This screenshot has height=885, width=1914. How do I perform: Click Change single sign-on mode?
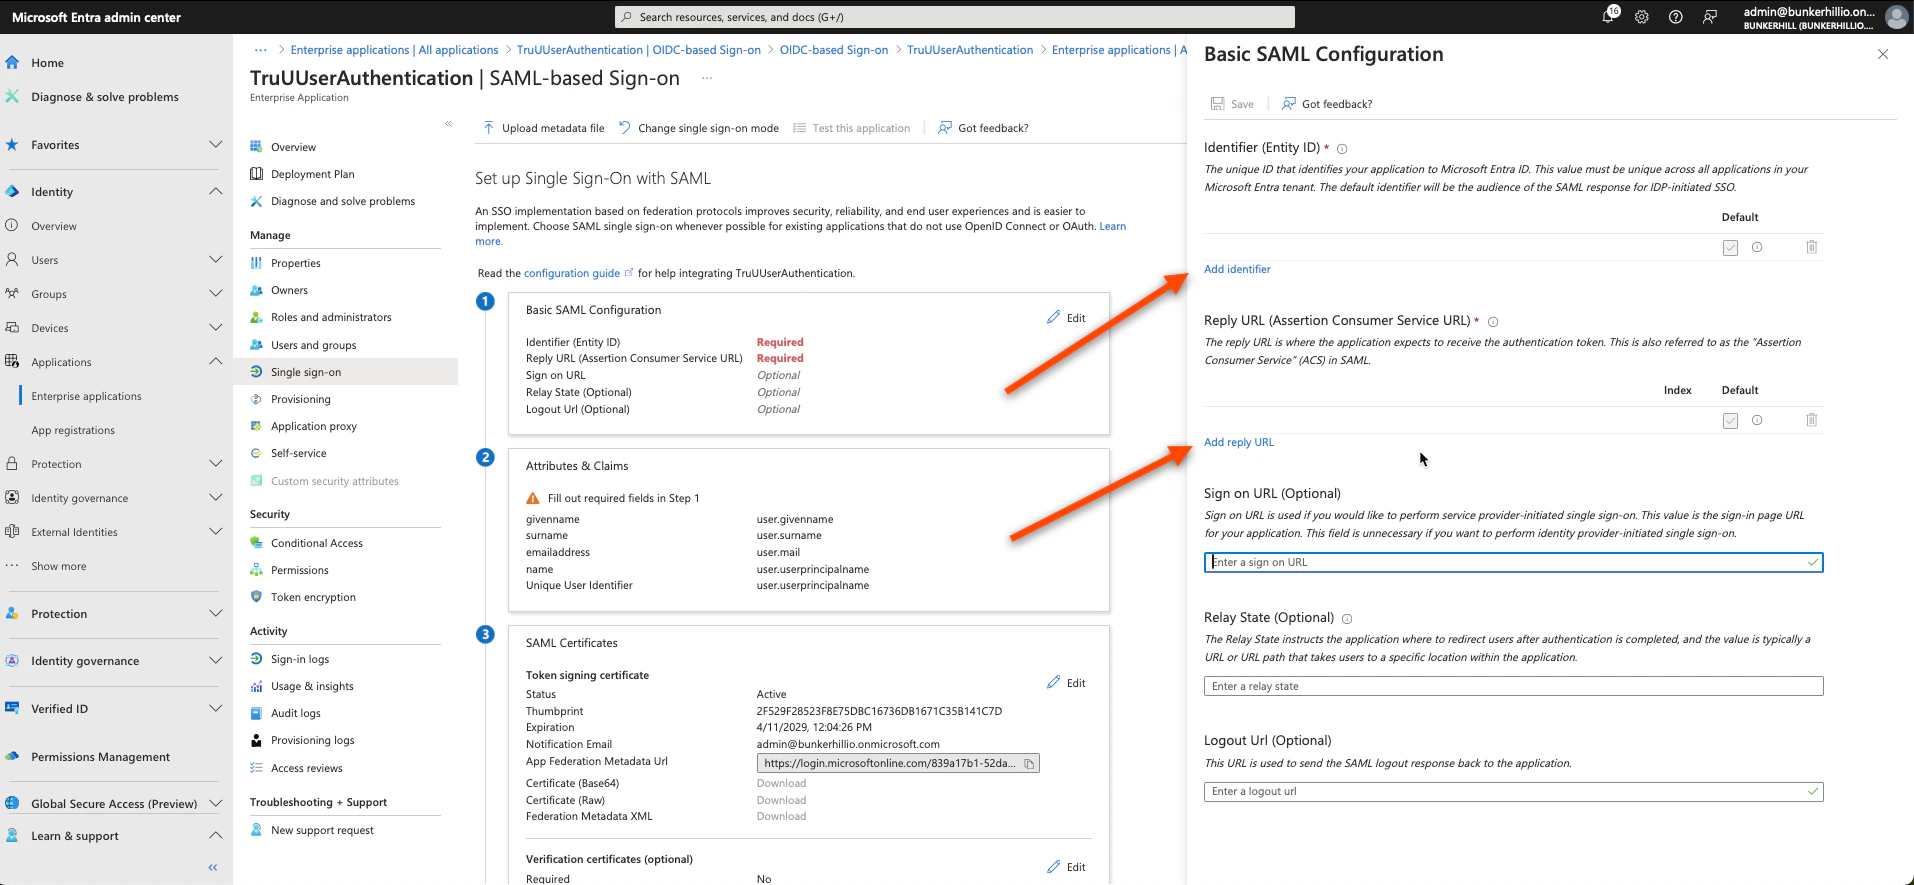point(698,128)
